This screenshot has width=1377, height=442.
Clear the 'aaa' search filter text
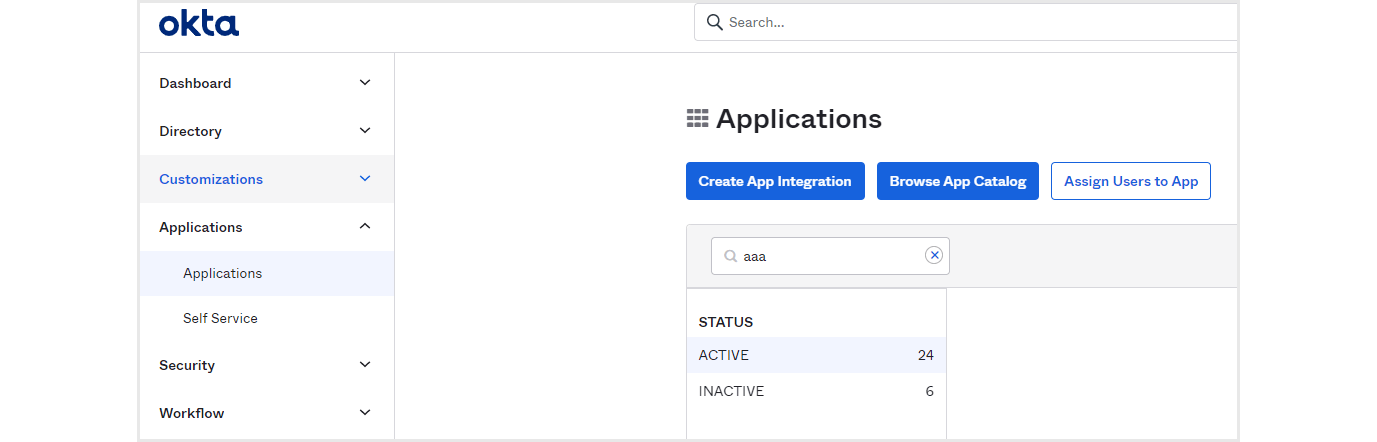pyautogui.click(x=934, y=256)
